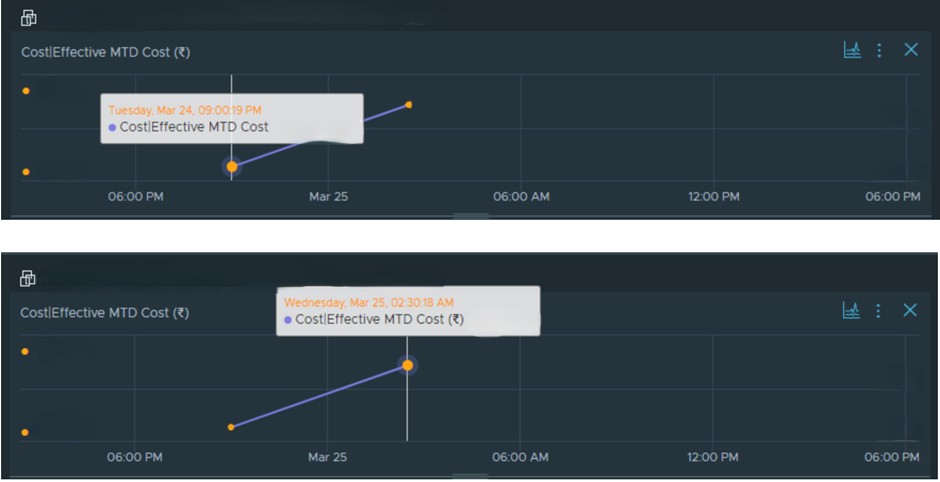
Task: Select the highlighted Mar 24 data point in upper chart
Action: (x=232, y=166)
